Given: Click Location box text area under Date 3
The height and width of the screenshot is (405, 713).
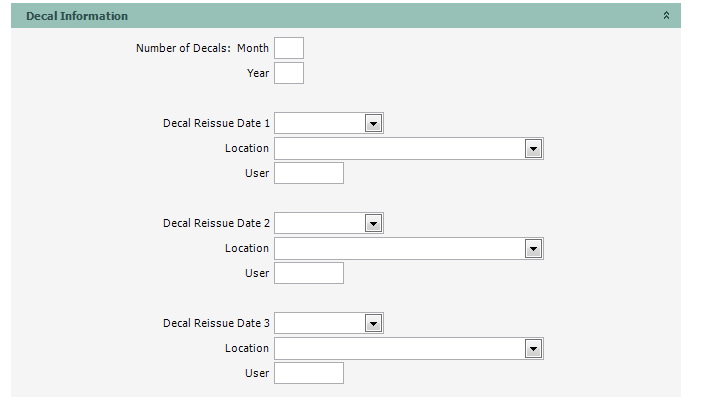Looking at the screenshot, I should click(x=400, y=349).
